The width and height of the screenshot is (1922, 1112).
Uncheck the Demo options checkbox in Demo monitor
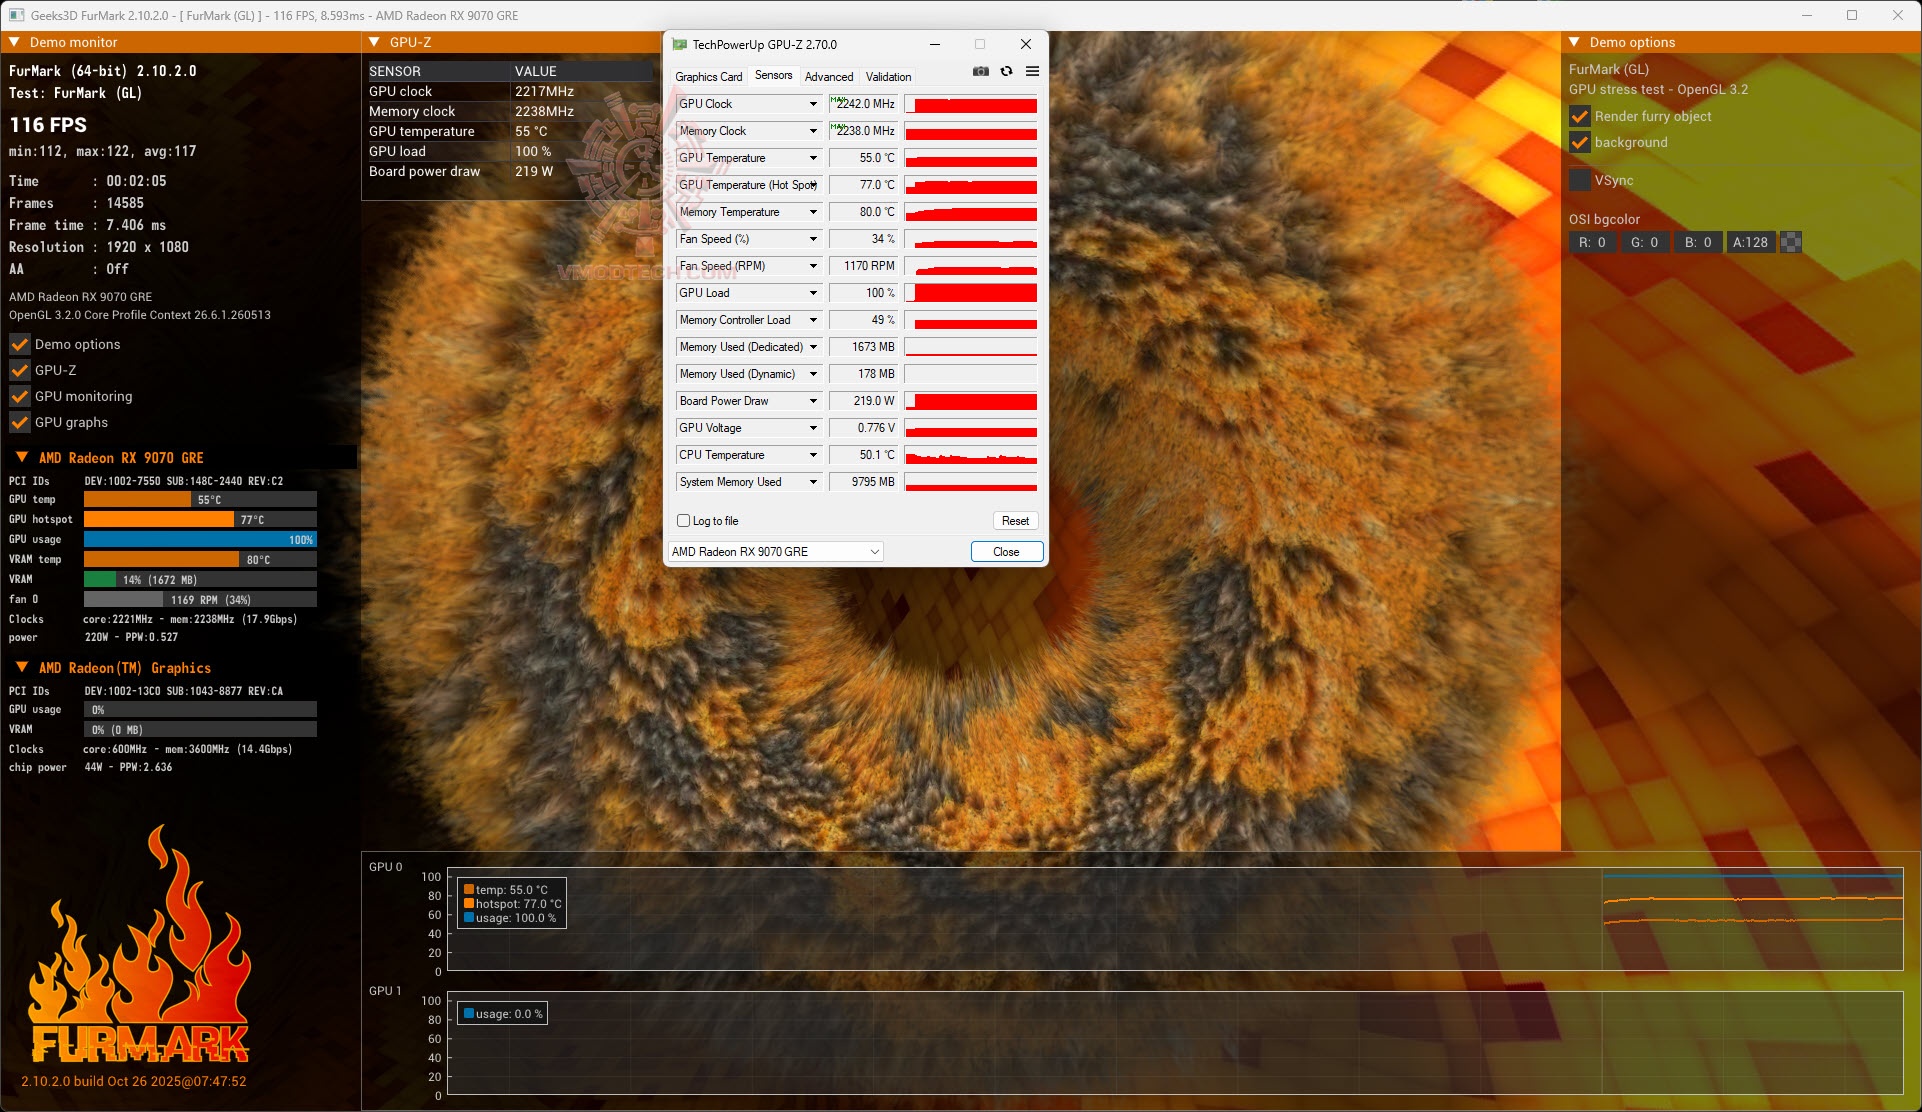click(x=20, y=344)
